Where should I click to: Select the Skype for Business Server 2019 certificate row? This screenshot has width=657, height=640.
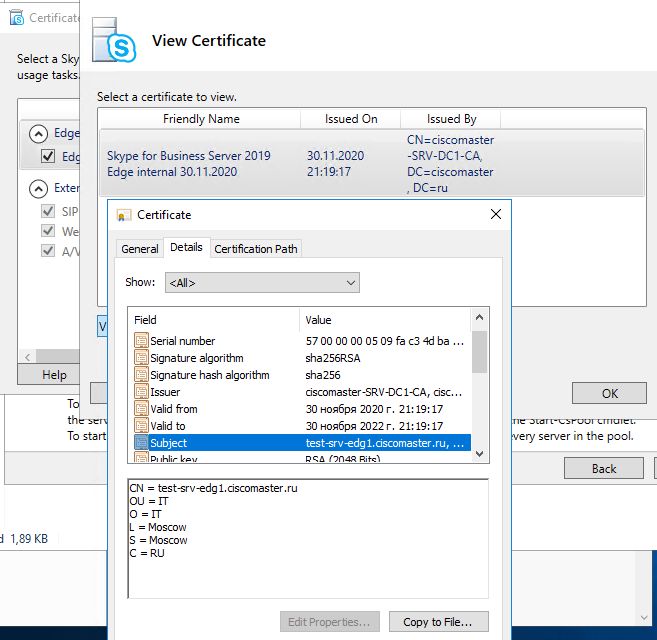tap(371, 163)
